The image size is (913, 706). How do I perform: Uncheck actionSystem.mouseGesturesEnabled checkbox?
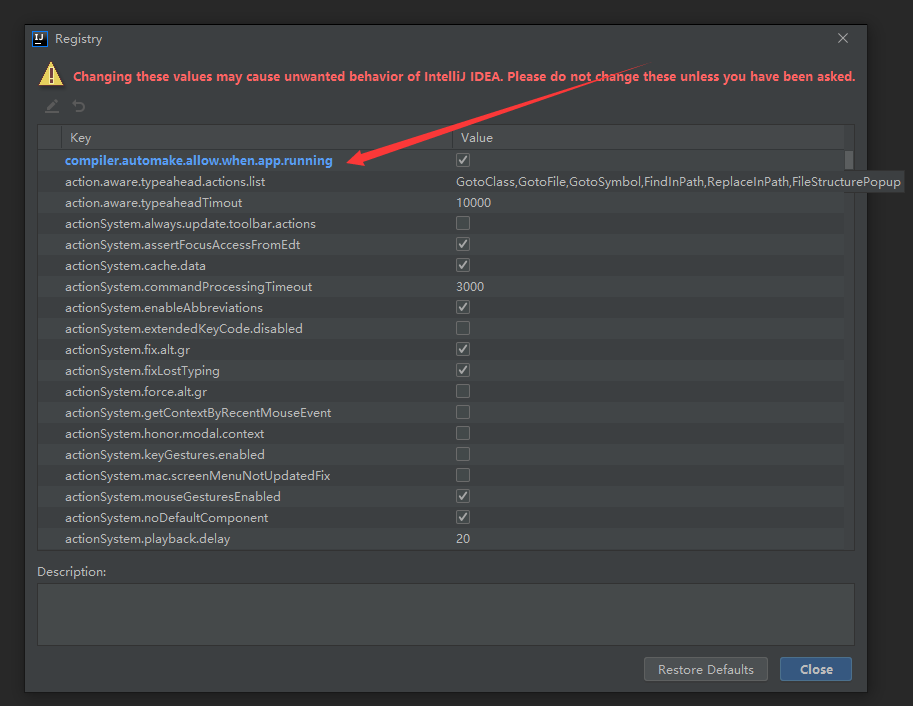click(x=463, y=496)
